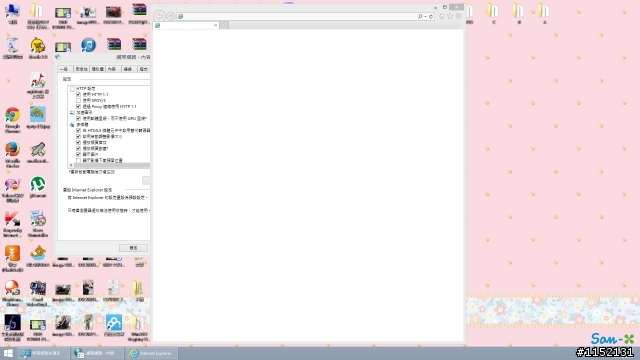The image size is (640, 360).
Task: Select the Recycle Bin desktop icon
Action: tap(13, 48)
